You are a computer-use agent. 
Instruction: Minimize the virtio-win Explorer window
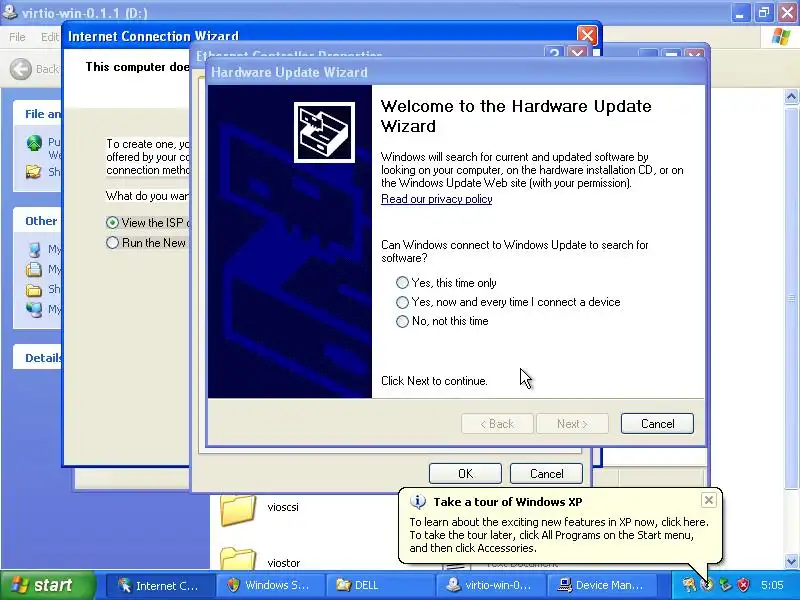740,13
